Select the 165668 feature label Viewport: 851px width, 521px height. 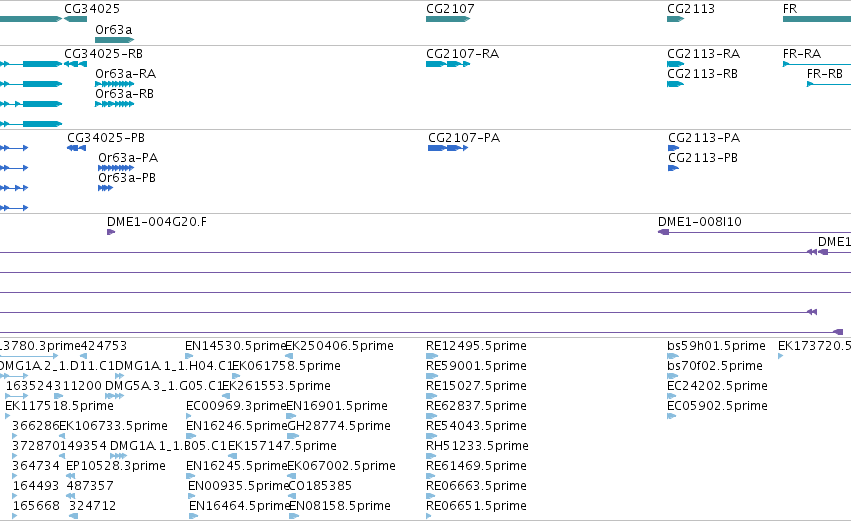pos(36,506)
